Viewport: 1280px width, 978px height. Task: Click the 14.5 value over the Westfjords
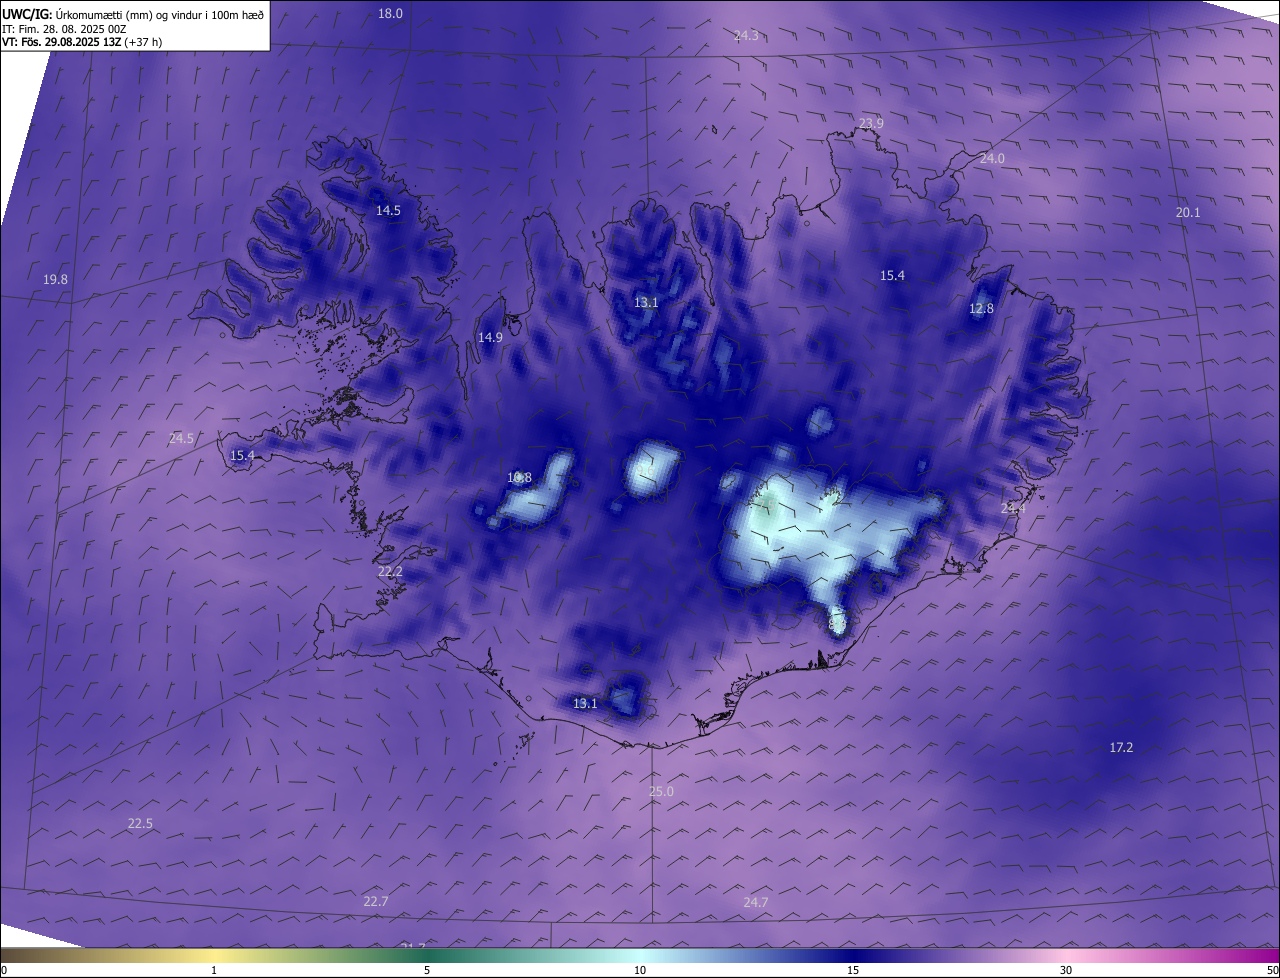[388, 210]
